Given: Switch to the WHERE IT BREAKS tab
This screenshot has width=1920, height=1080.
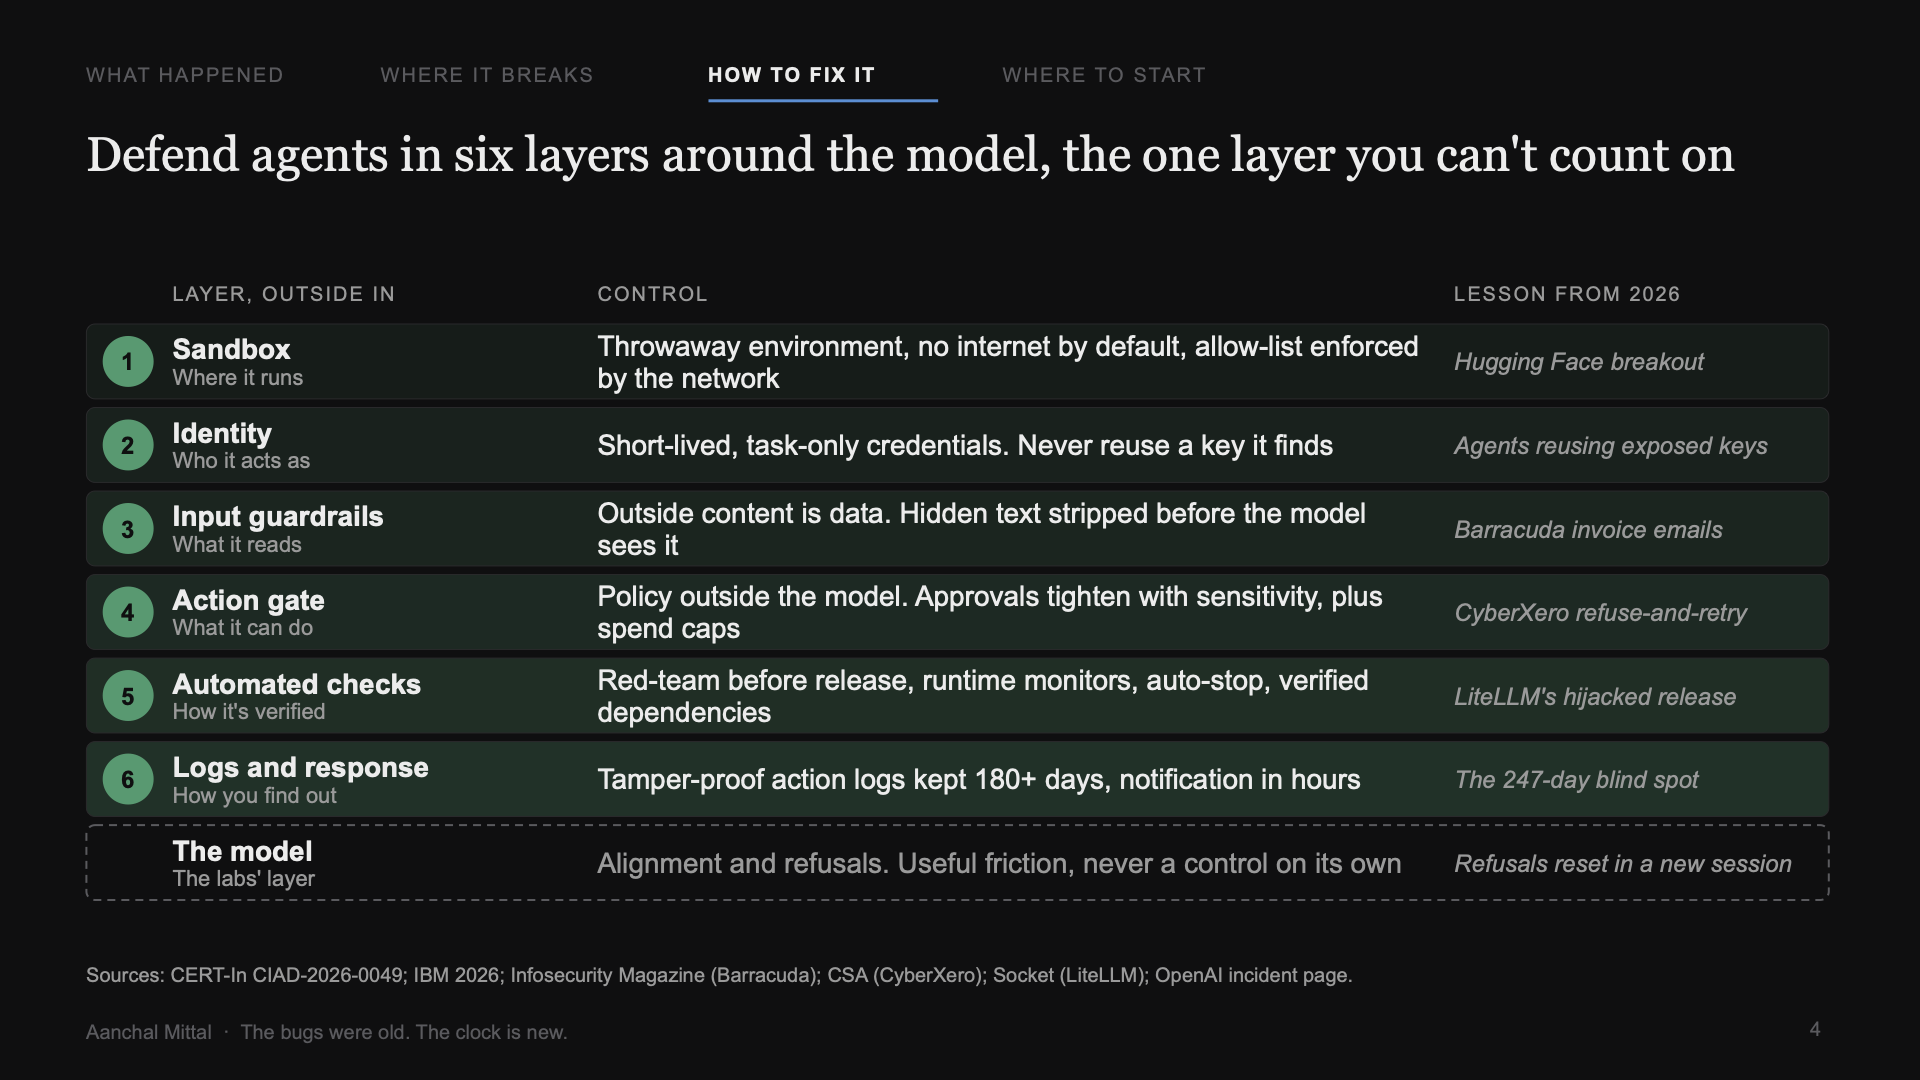Looking at the screenshot, I should (487, 75).
